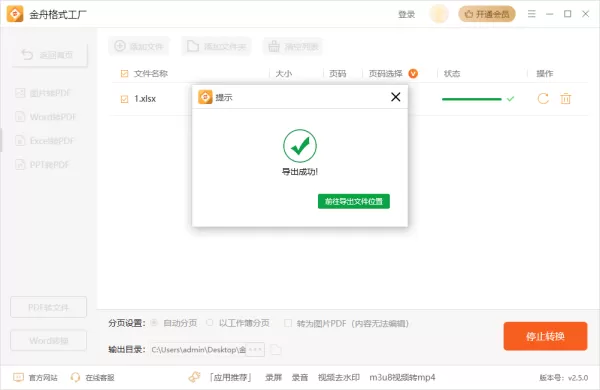Click the PDF转文件 sidebar button
600x390 pixels.
[x=49, y=307]
